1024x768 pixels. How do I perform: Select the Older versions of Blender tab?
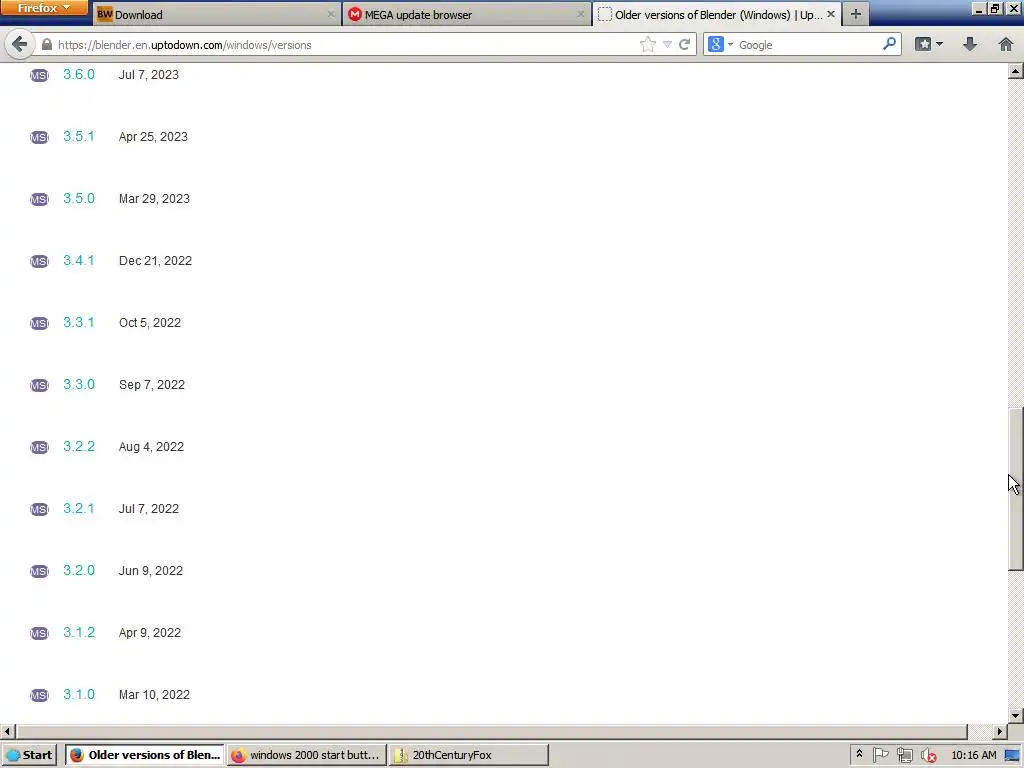point(716,14)
